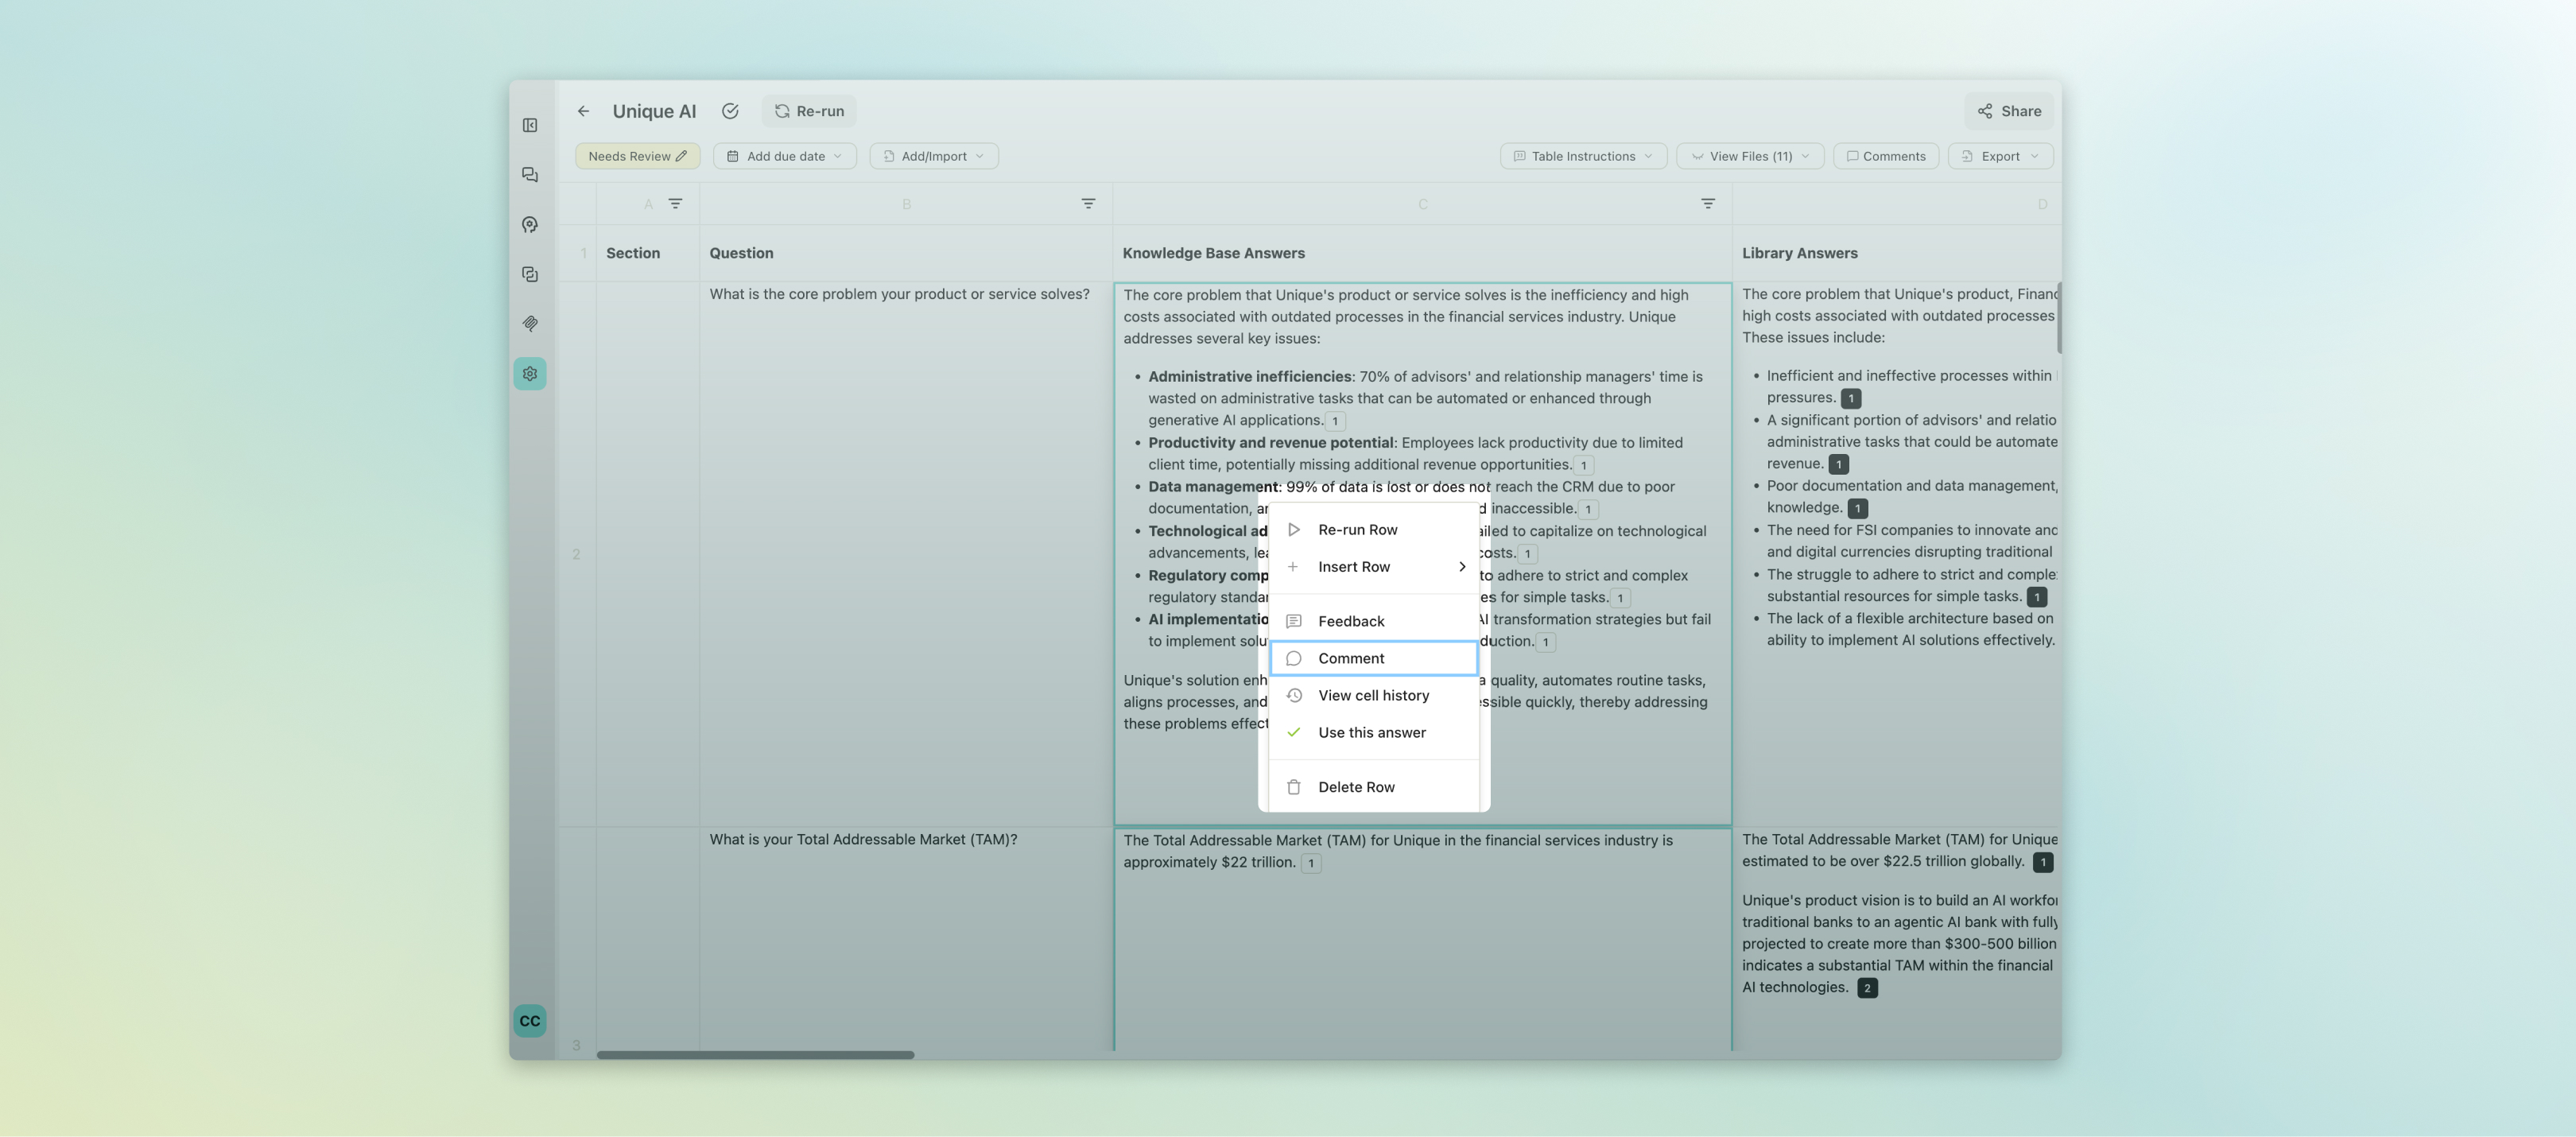Expand the Insert Row submenu
The image size is (2576, 1137).
tap(1374, 567)
